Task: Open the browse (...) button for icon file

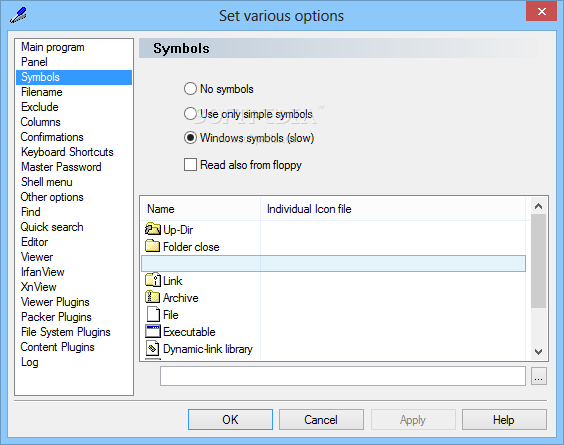Action: 538,376
